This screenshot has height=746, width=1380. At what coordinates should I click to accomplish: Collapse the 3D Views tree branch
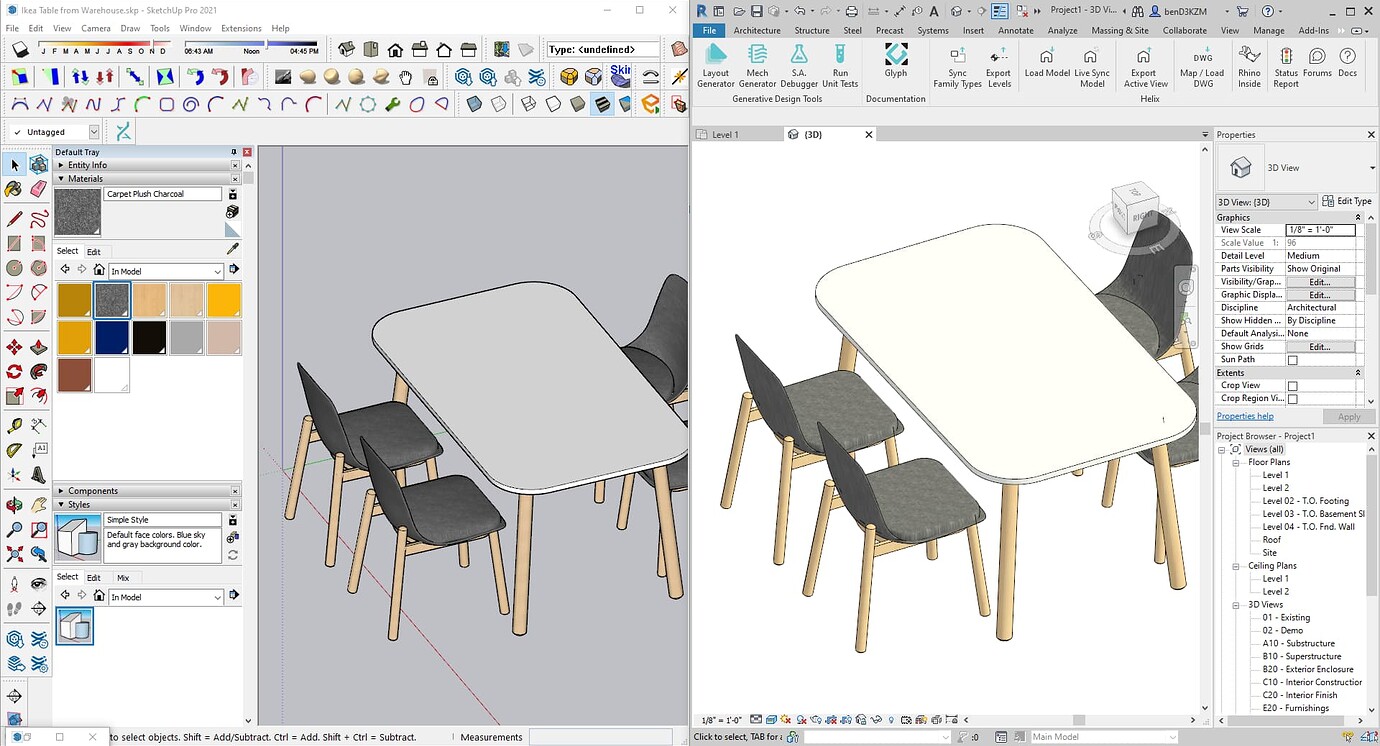1236,604
